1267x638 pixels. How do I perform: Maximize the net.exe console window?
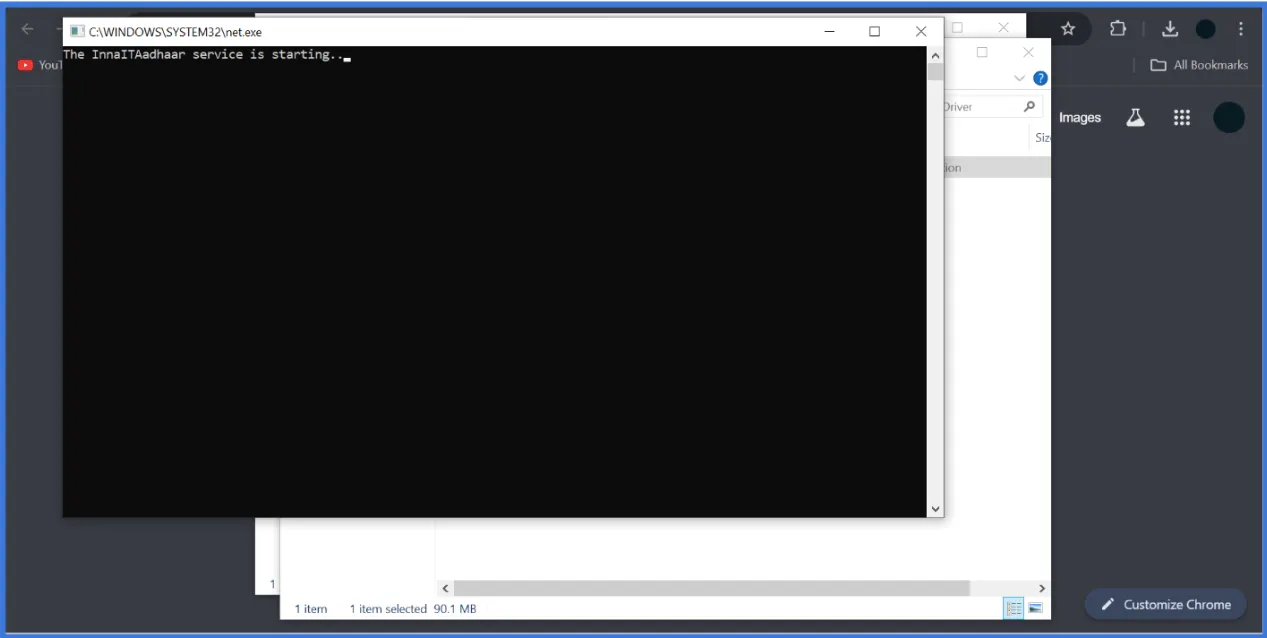pyautogui.click(x=874, y=31)
